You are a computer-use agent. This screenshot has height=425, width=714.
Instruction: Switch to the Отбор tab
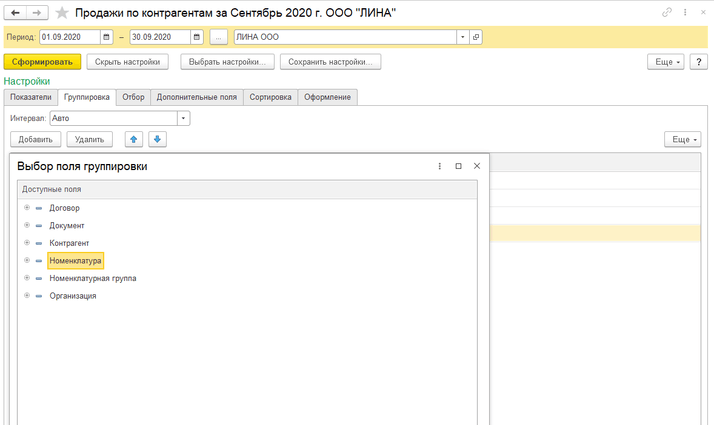(133, 97)
